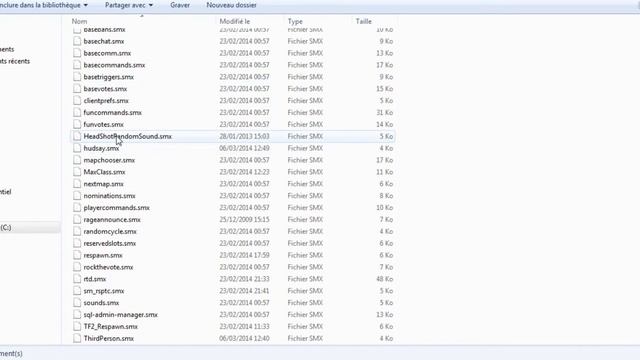Select file name clientprefs.smx
The height and width of the screenshot is (360, 640).
[106, 100]
